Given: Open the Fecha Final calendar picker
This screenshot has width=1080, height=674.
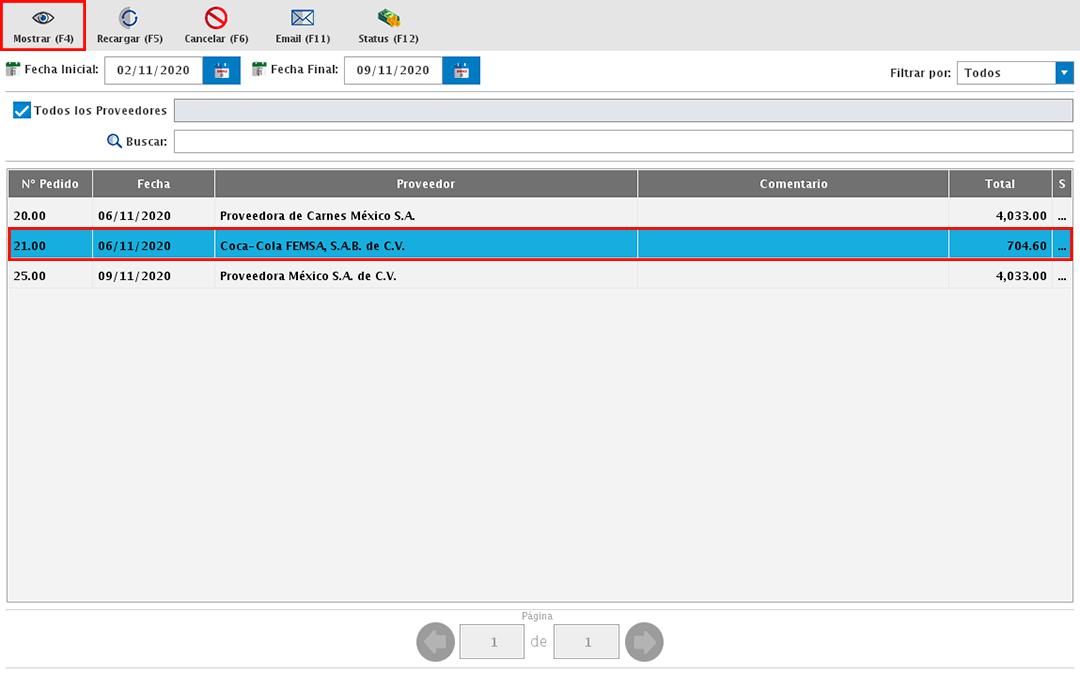Looking at the screenshot, I should [x=461, y=71].
